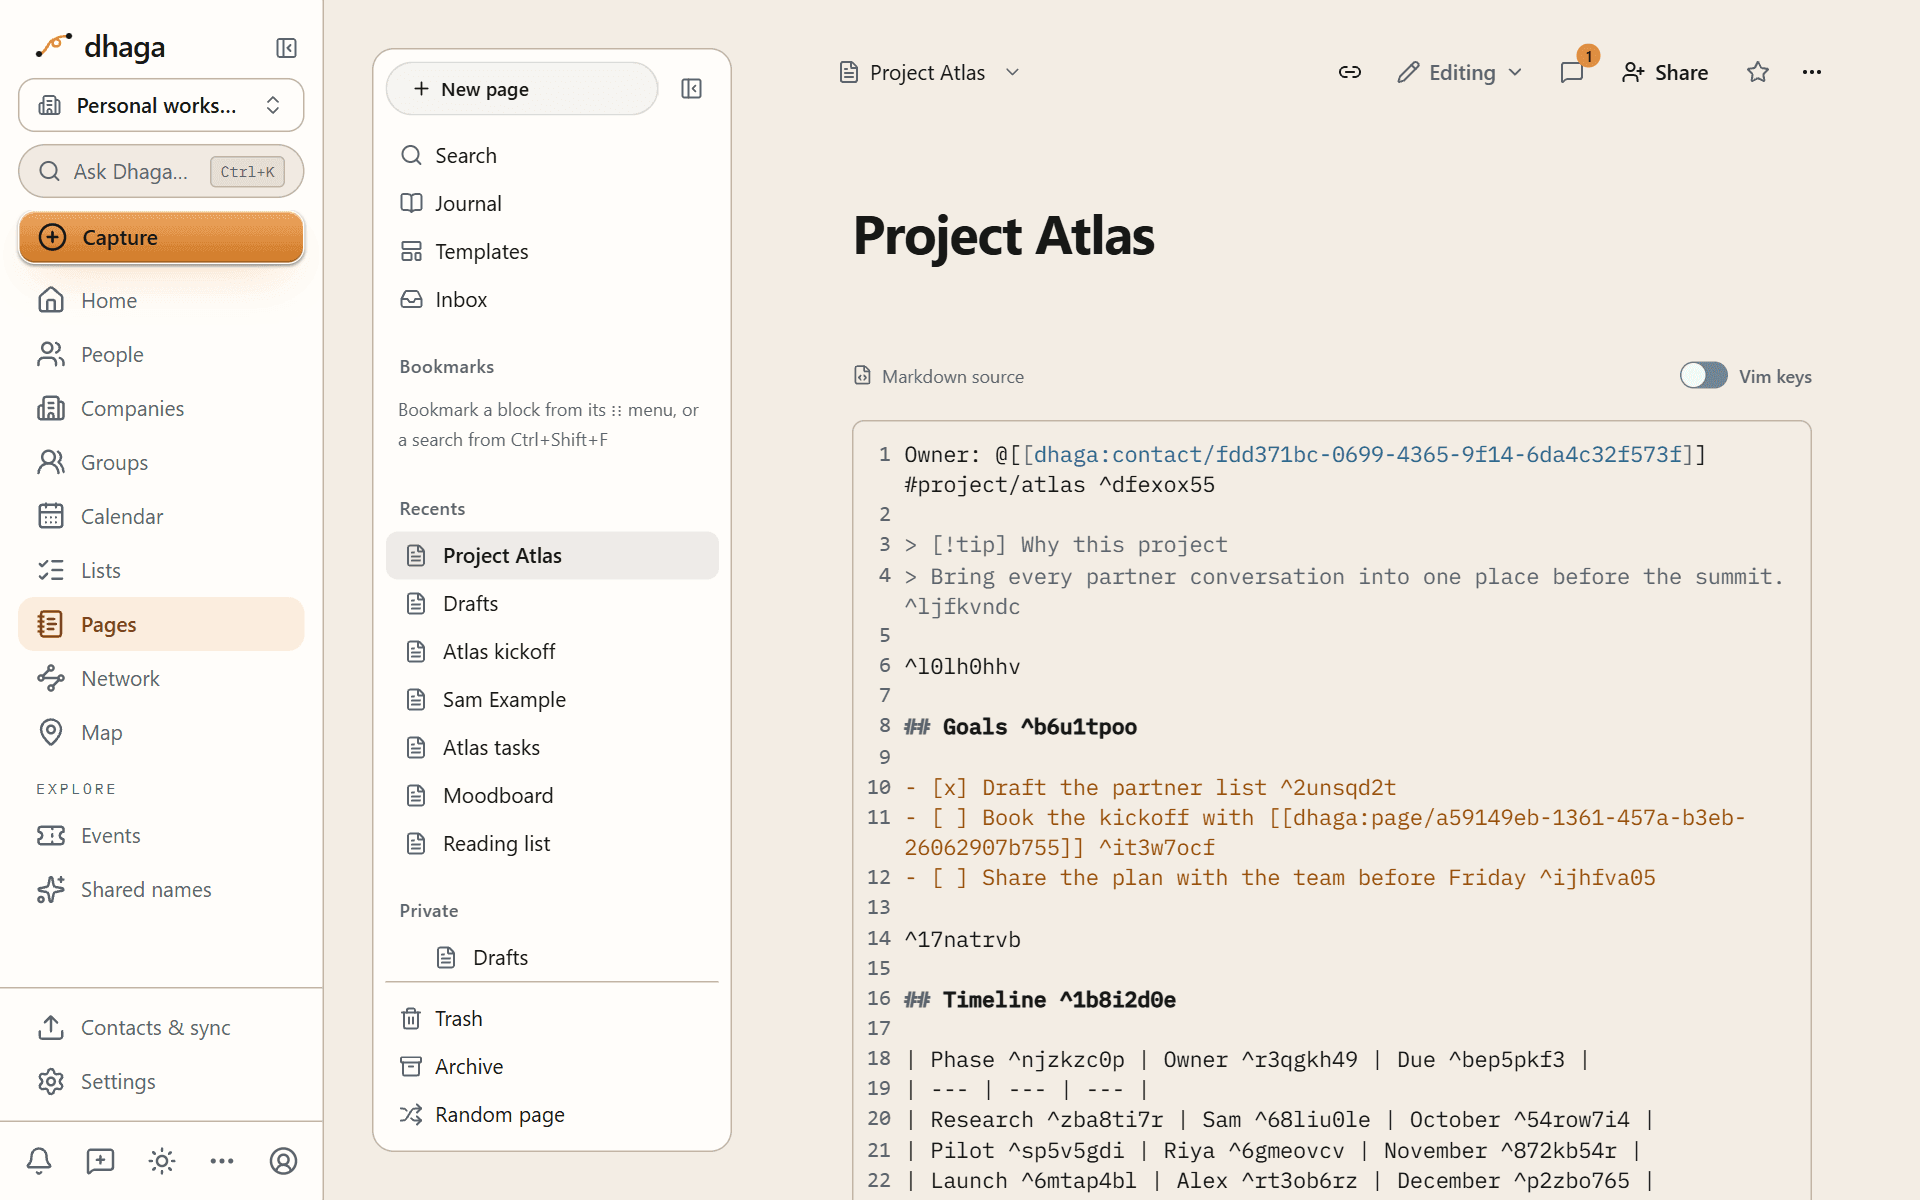This screenshot has width=1920, height=1200.
Task: Open Drafts under Private
Action: pos(552,957)
